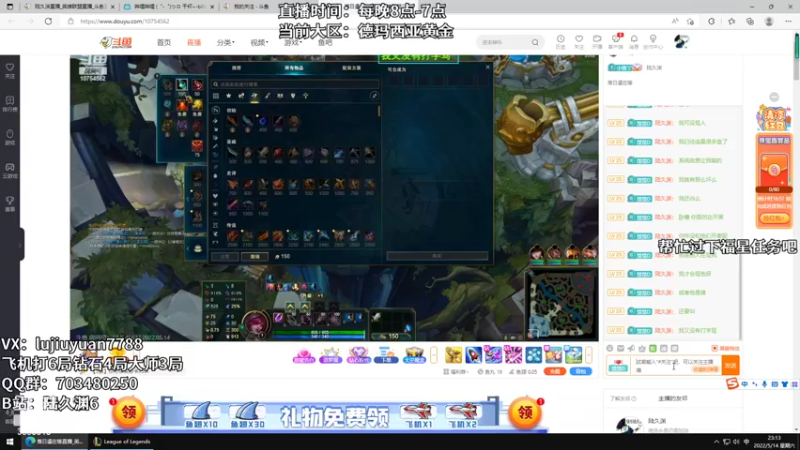800x450 pixels.
Task: Open 关注 heart in left sidebar
Action: tap(10, 71)
